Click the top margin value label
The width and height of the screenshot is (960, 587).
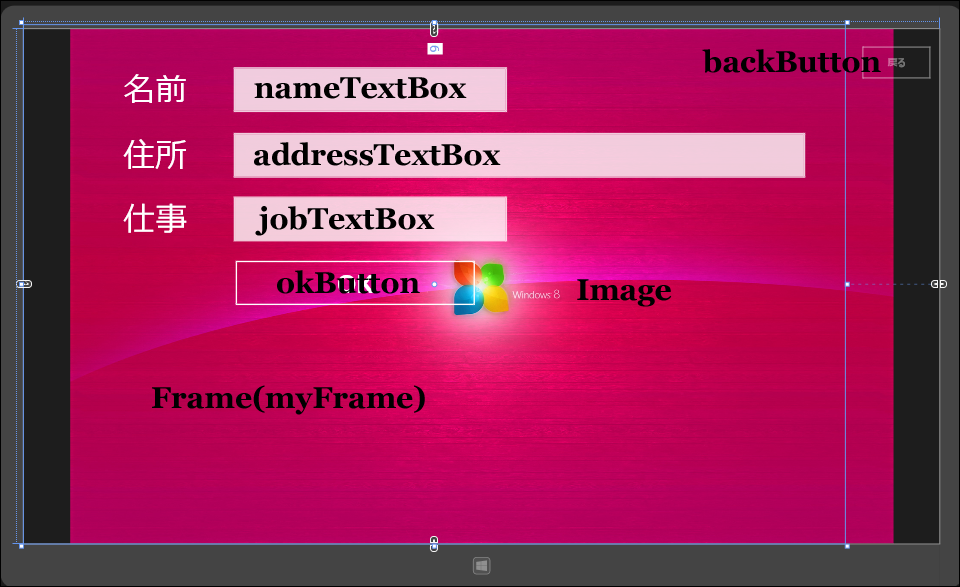coord(435,49)
